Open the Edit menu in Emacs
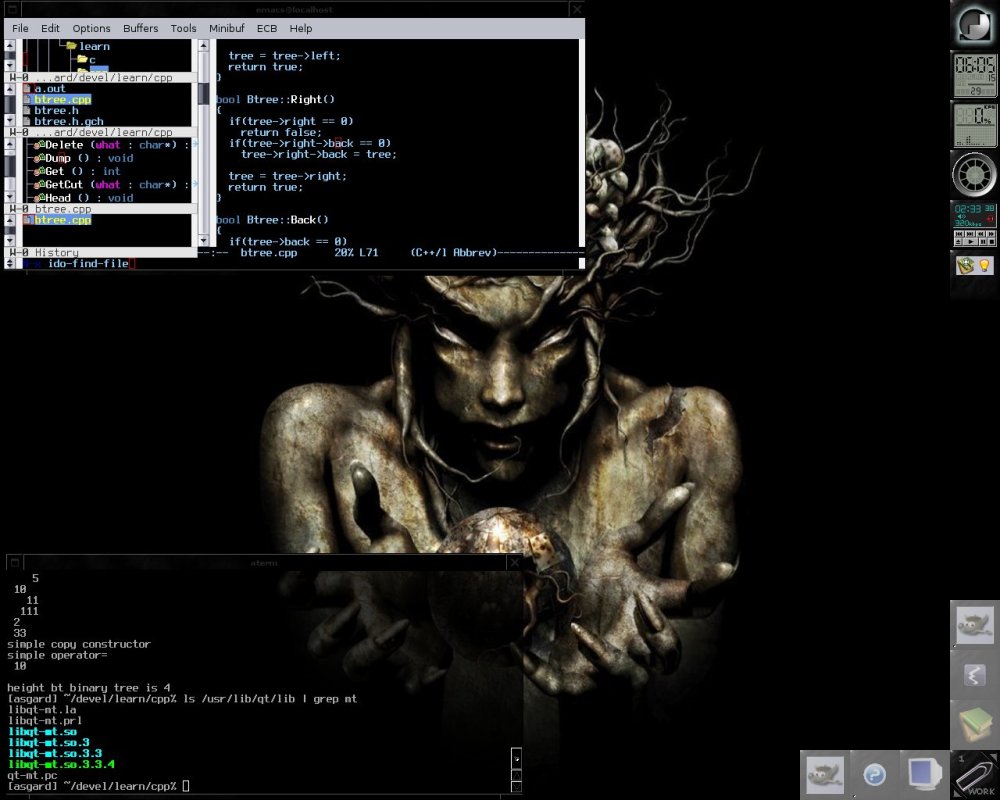1000x800 pixels. tap(50, 28)
